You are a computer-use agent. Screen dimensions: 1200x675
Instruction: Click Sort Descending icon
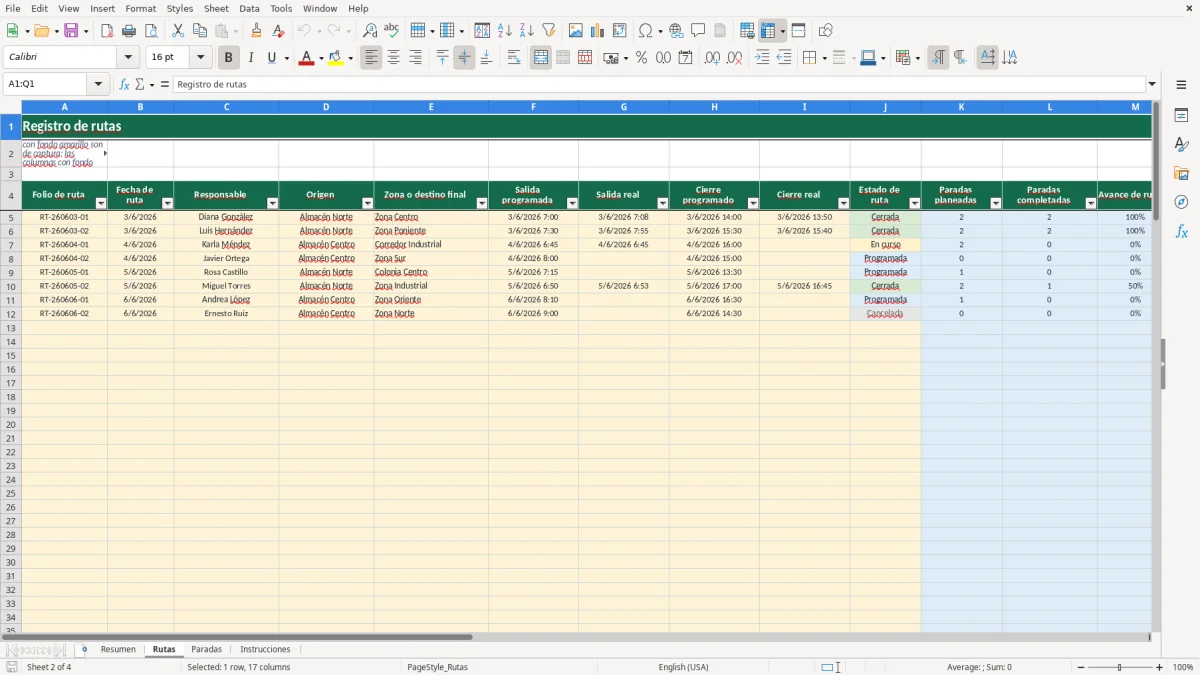pyautogui.click(x=527, y=31)
